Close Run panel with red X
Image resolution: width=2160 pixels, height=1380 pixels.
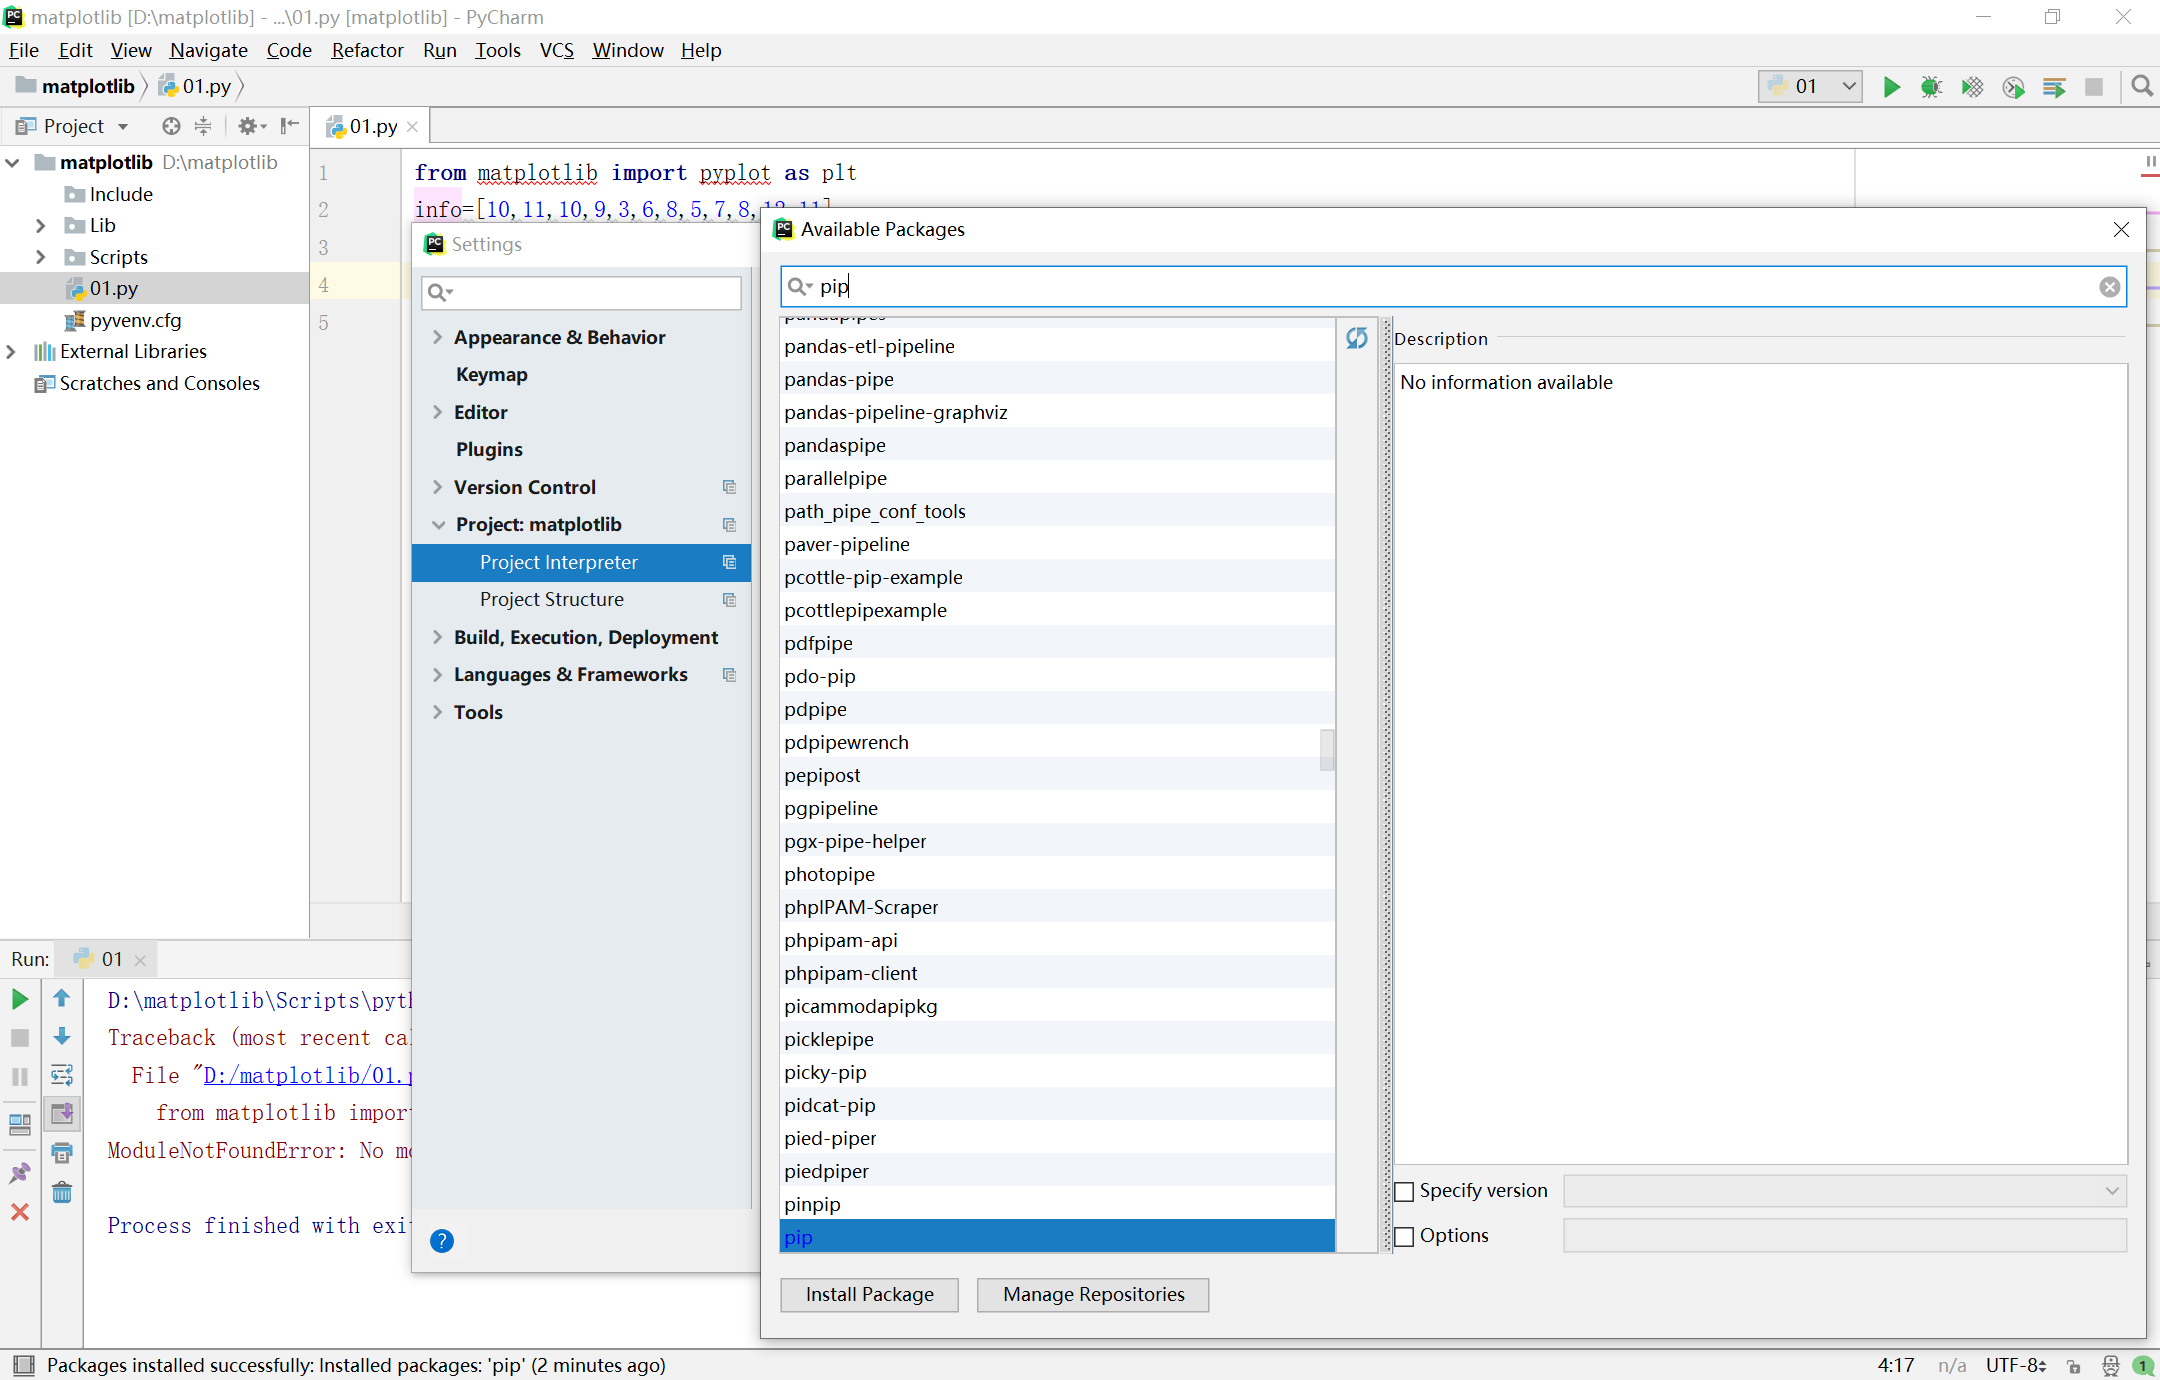tap(19, 1212)
